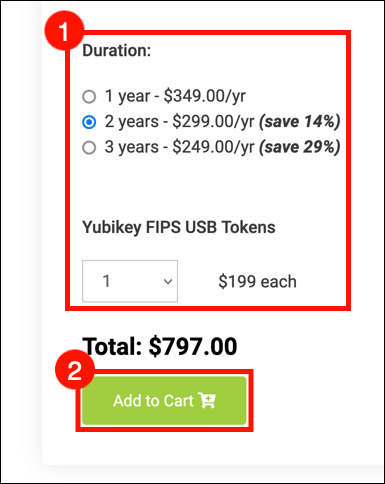
Task: Select the 2 years duration option
Action: 89,122
